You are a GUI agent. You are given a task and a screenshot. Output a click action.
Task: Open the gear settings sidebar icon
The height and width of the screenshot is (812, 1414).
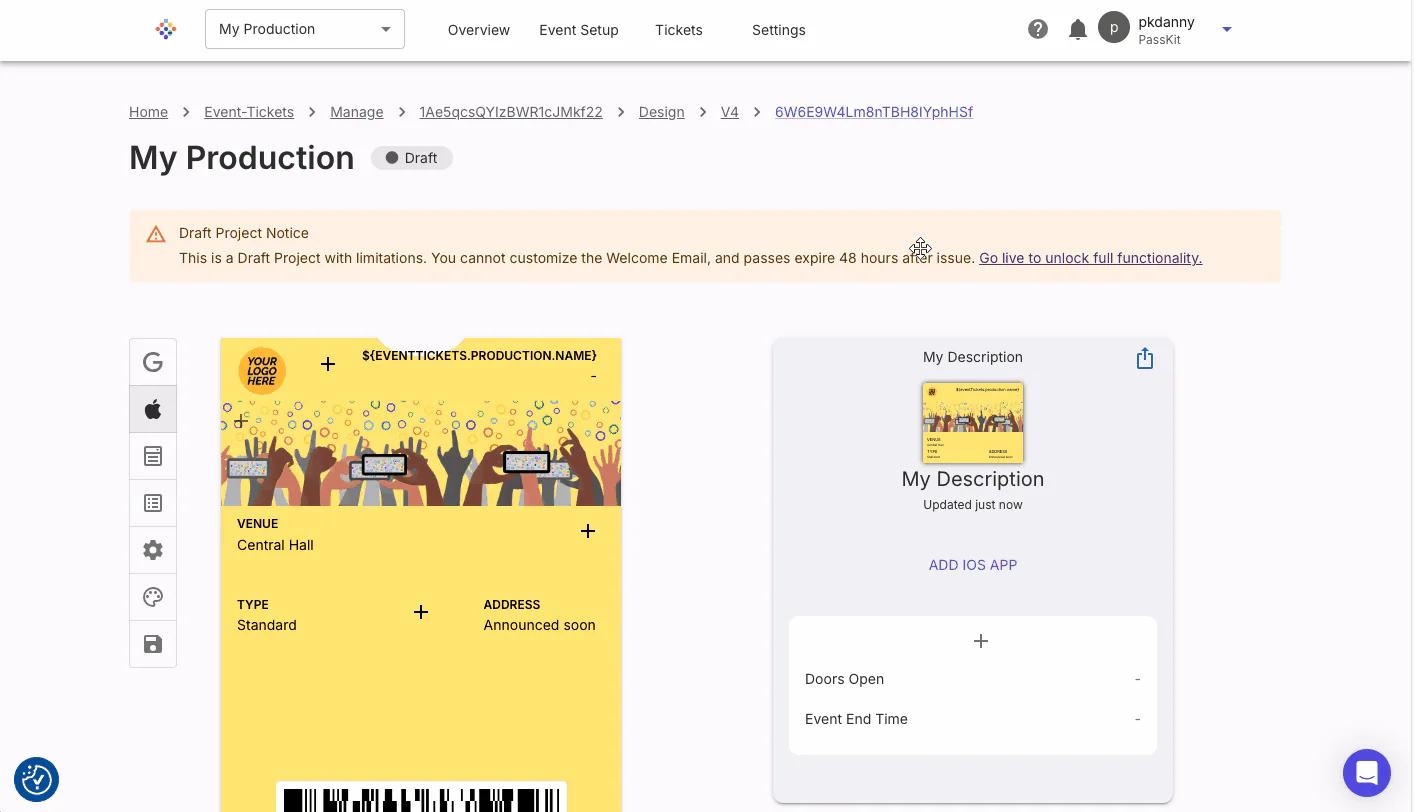pyautogui.click(x=153, y=550)
